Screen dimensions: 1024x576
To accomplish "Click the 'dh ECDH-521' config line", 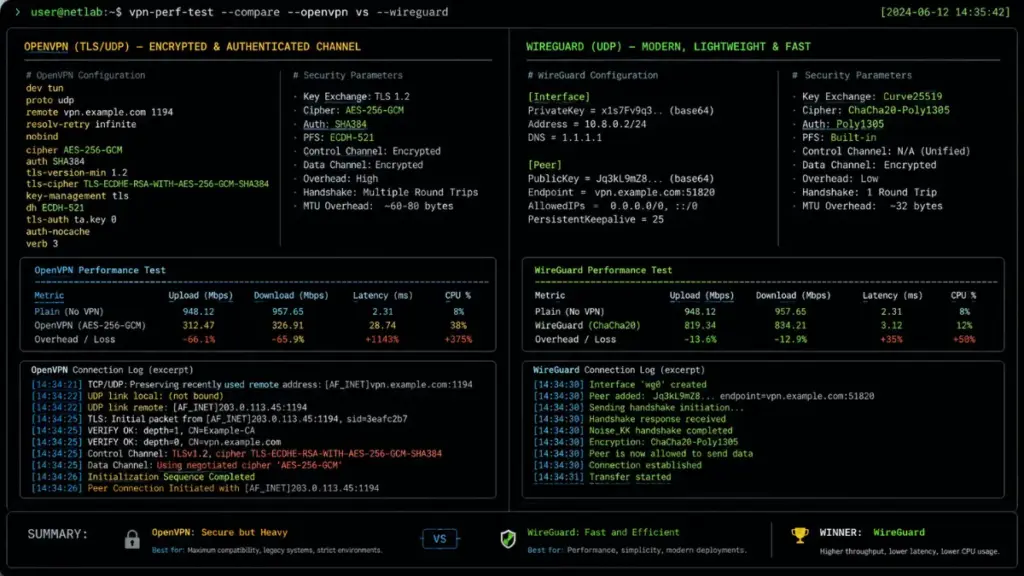I will click(x=55, y=208).
